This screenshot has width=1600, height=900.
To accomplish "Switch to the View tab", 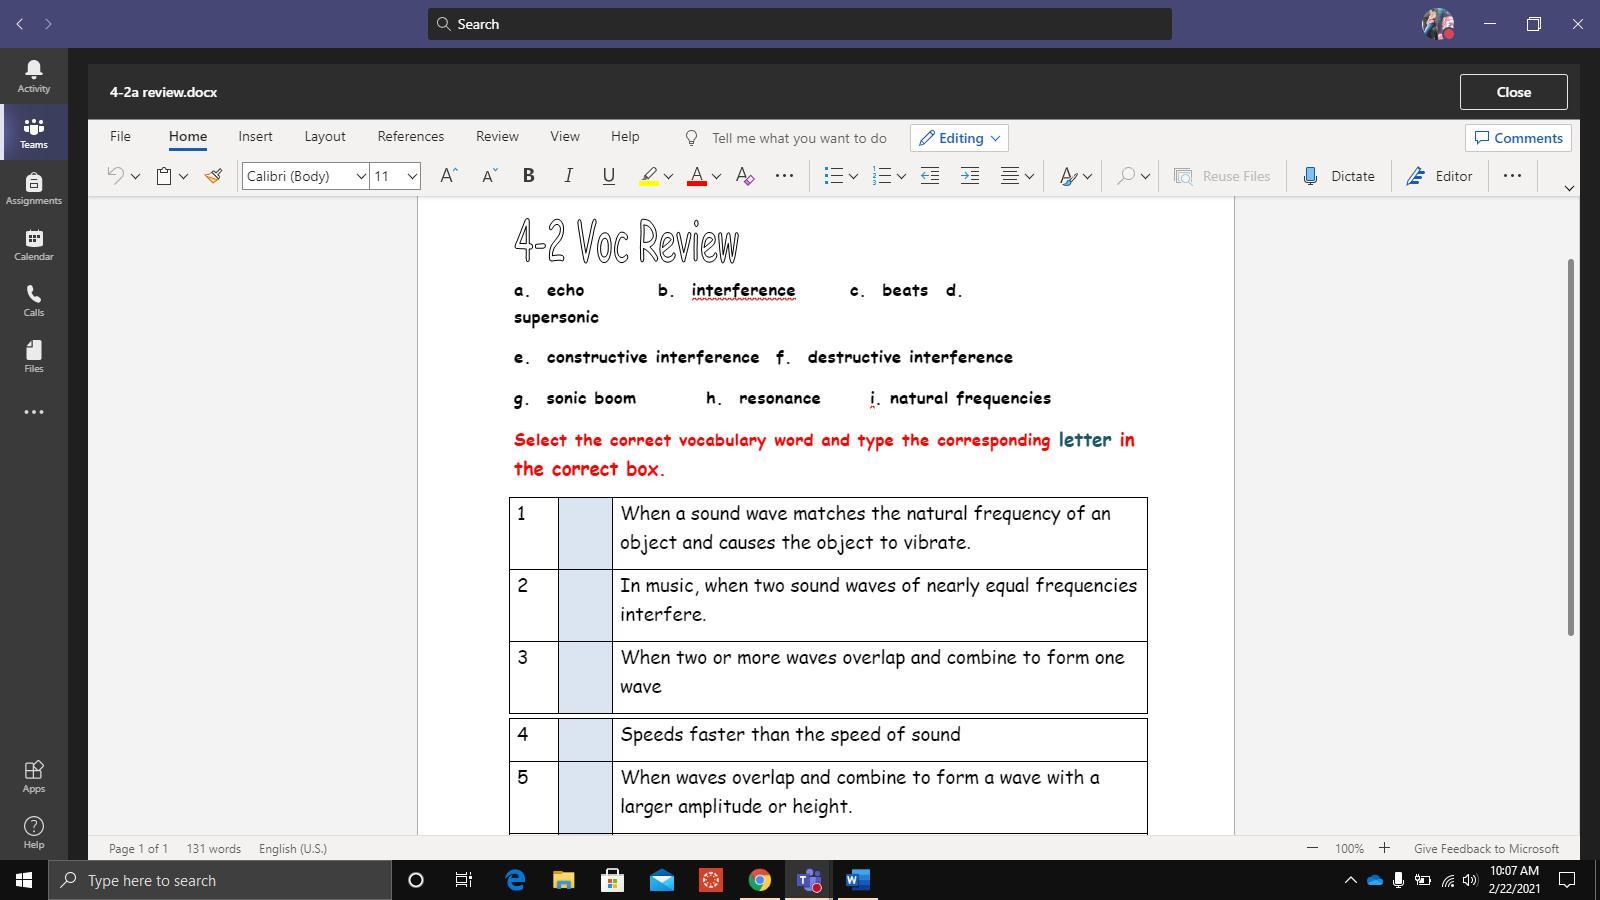I will pos(565,136).
